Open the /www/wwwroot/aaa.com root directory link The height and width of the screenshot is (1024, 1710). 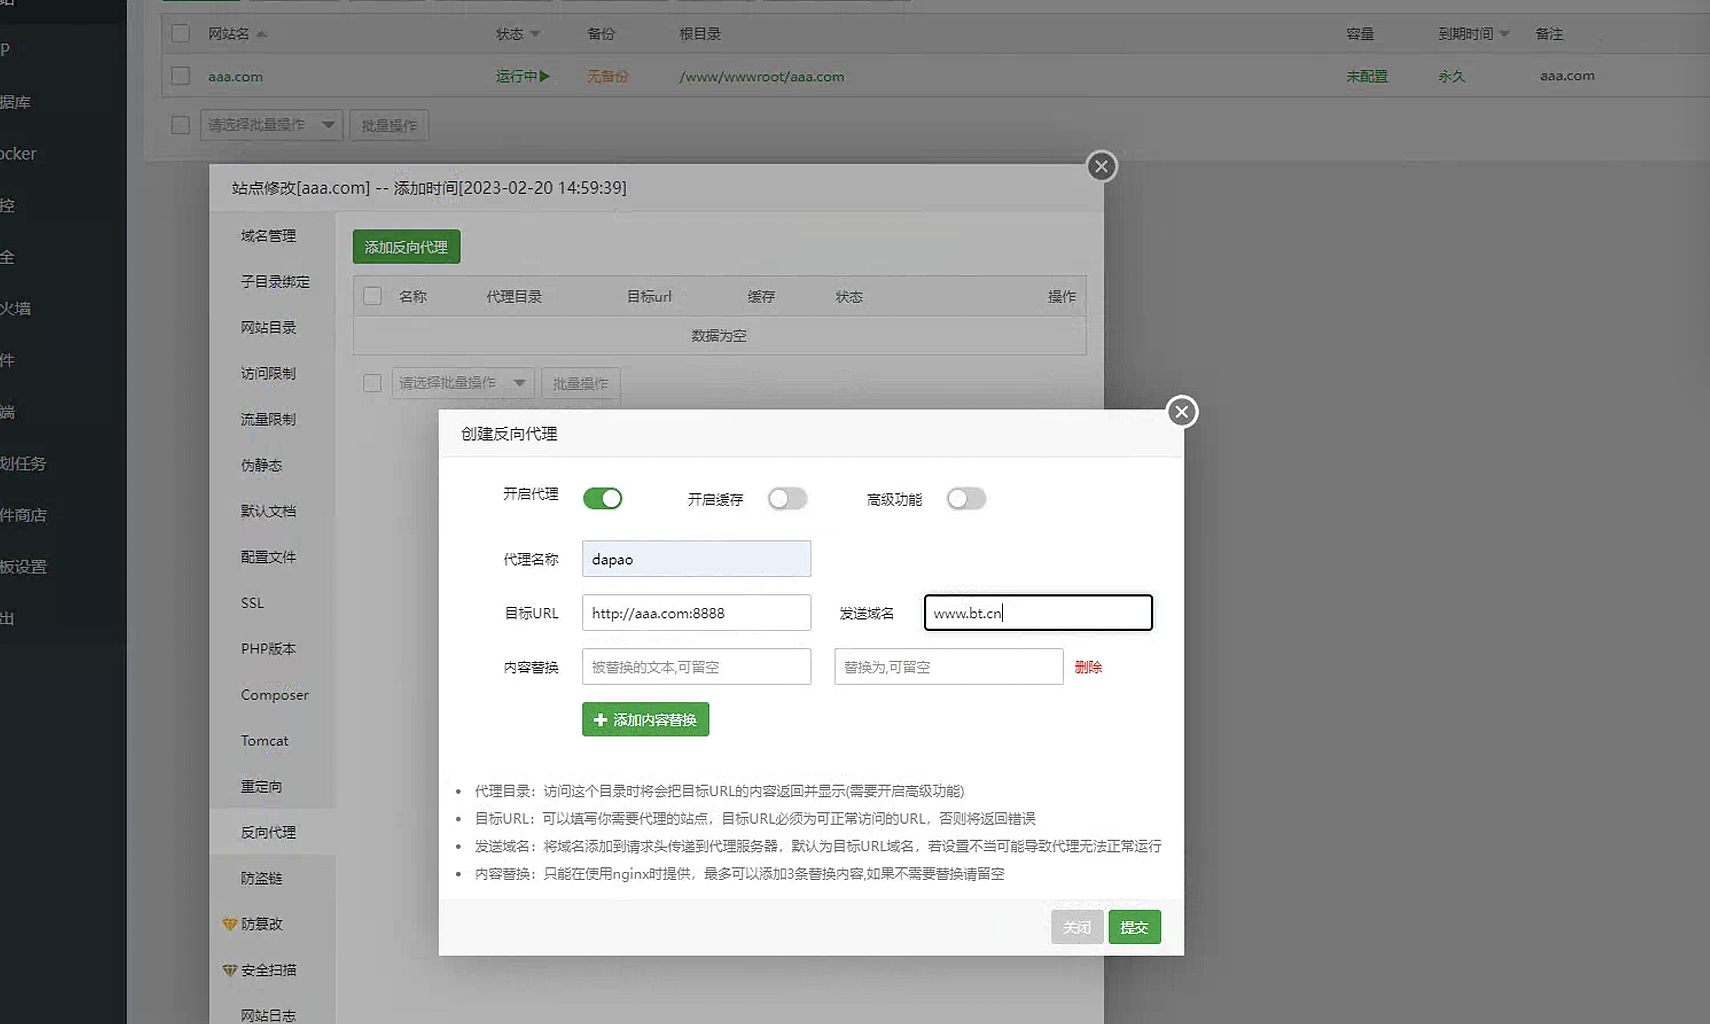click(761, 76)
